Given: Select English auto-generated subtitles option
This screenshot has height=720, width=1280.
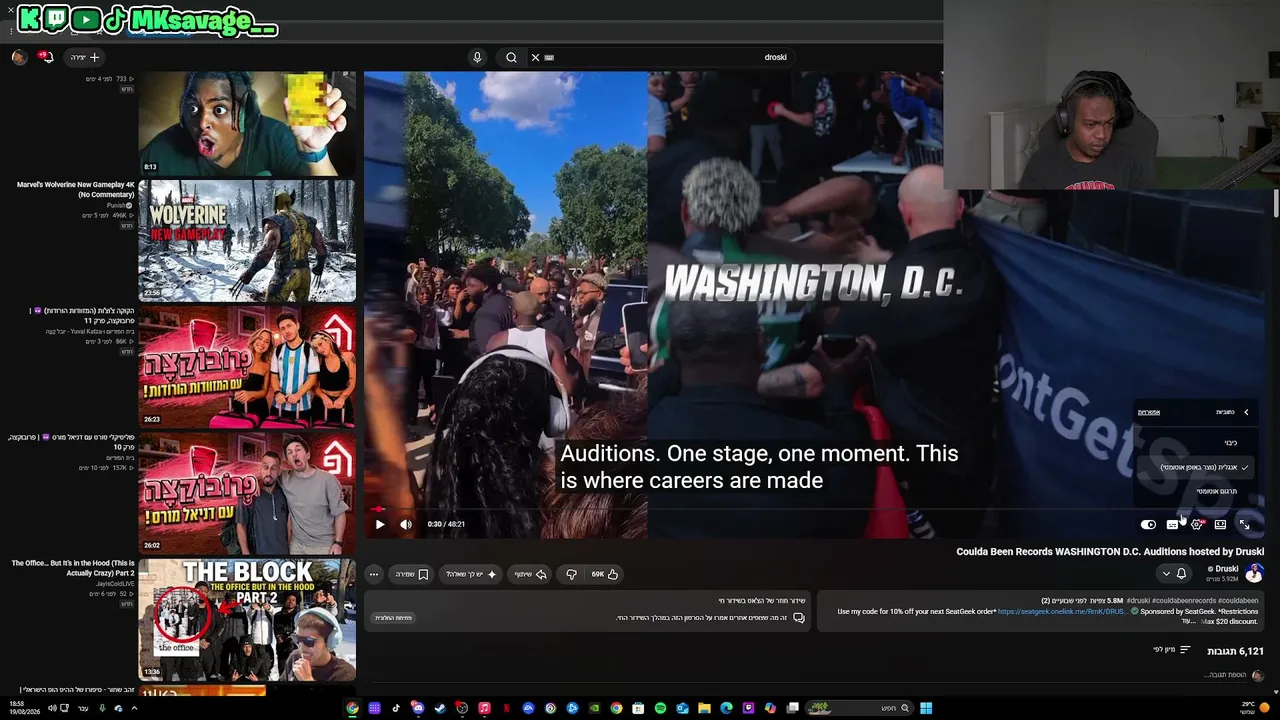Looking at the screenshot, I should pyautogui.click(x=1194, y=467).
